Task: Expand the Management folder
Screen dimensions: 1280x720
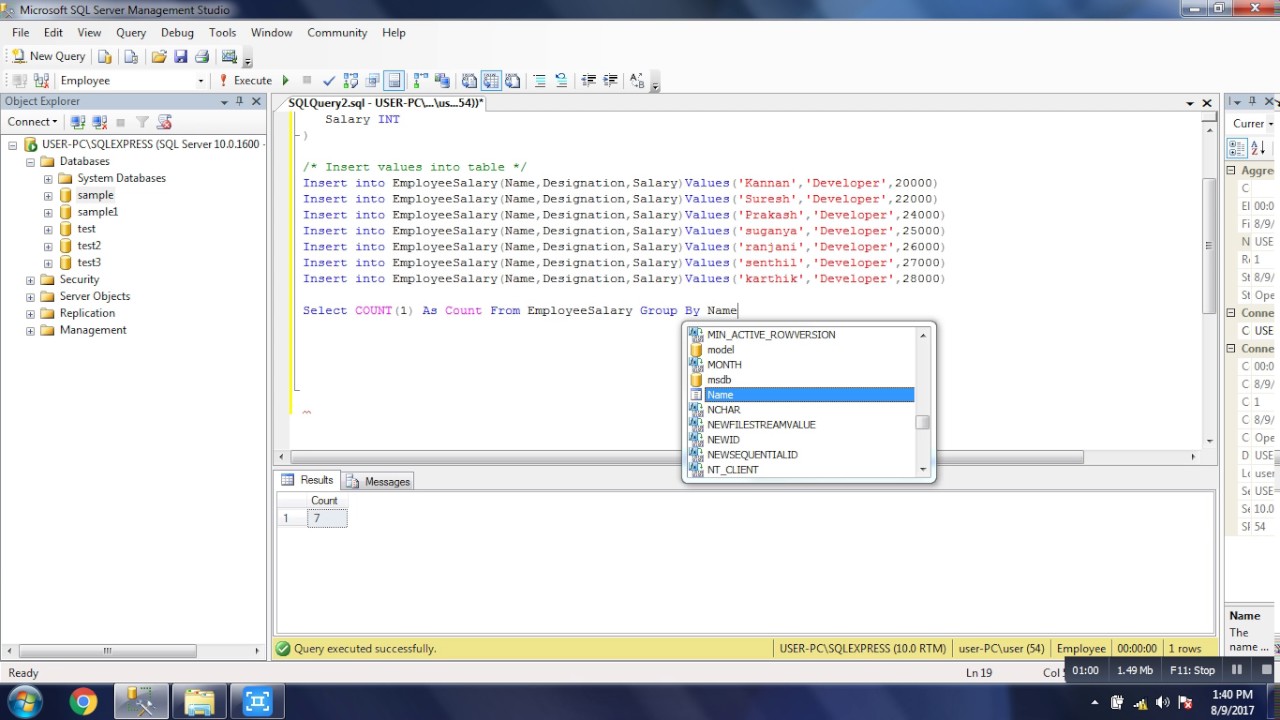Action: pos(30,330)
